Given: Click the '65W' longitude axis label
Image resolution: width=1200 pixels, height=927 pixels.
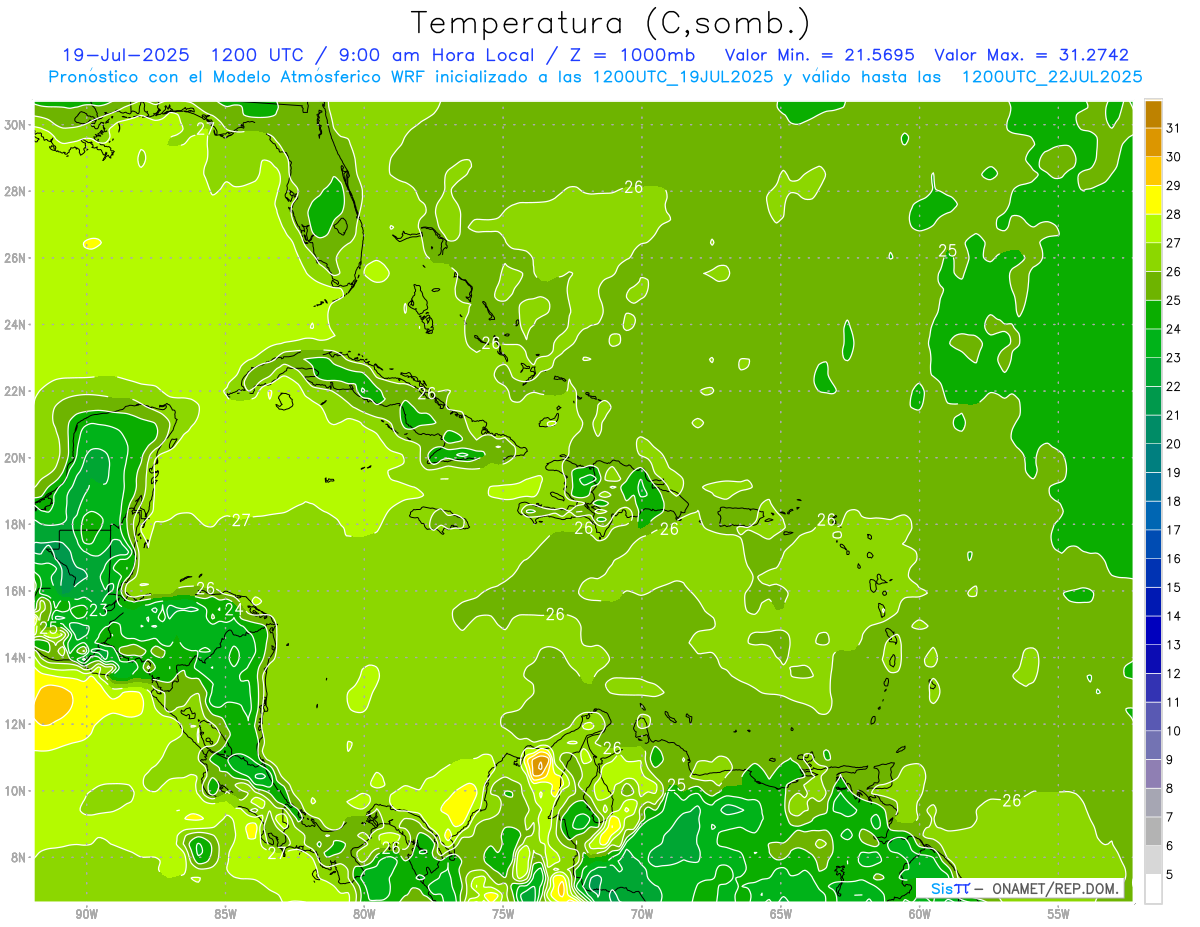Looking at the screenshot, I should point(781,914).
